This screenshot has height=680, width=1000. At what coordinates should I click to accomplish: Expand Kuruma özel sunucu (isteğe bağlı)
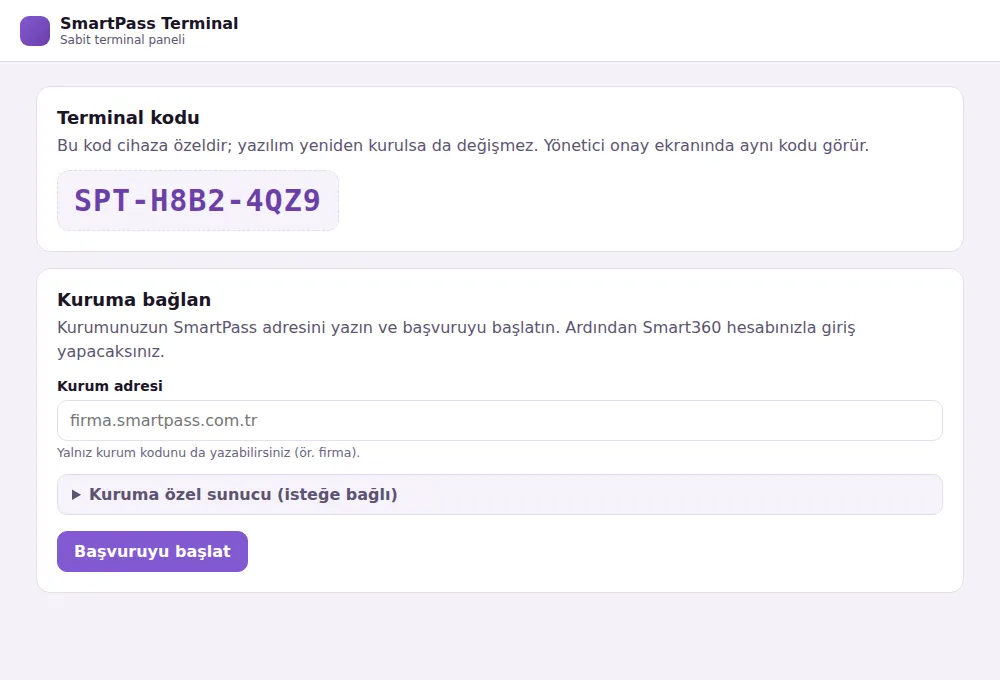(x=499, y=494)
